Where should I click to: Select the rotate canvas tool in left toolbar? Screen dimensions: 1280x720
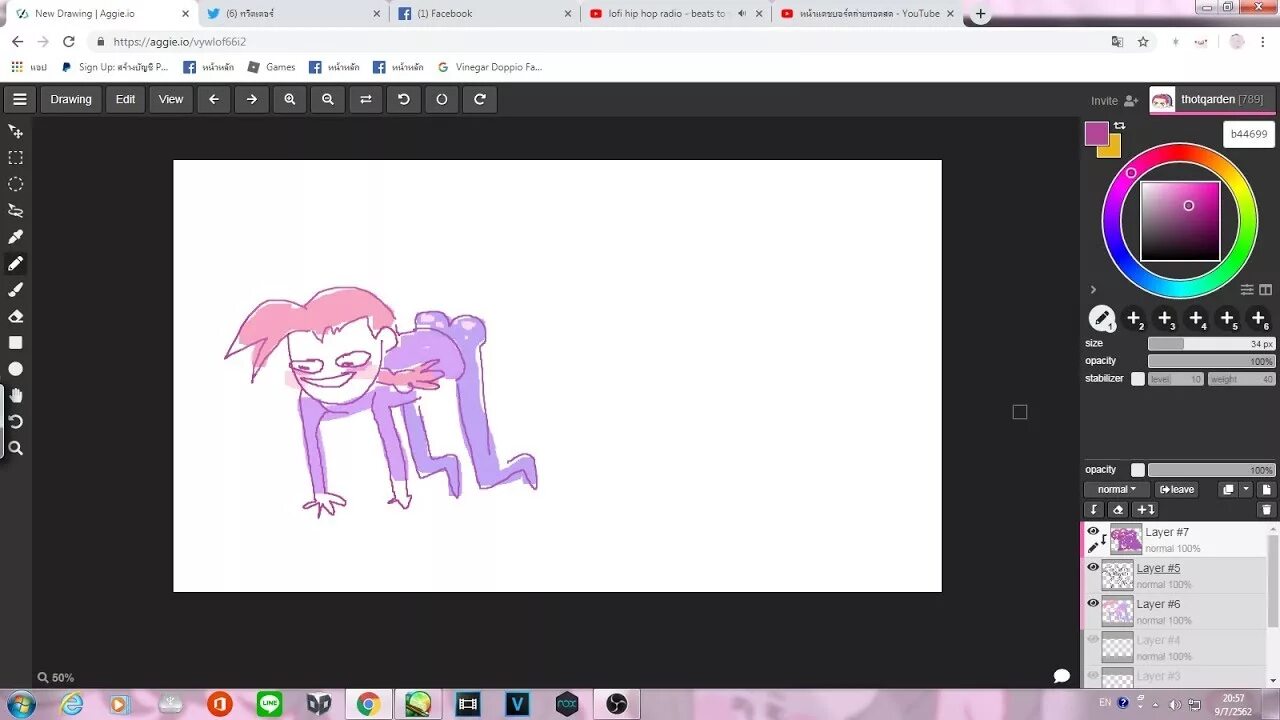click(16, 422)
